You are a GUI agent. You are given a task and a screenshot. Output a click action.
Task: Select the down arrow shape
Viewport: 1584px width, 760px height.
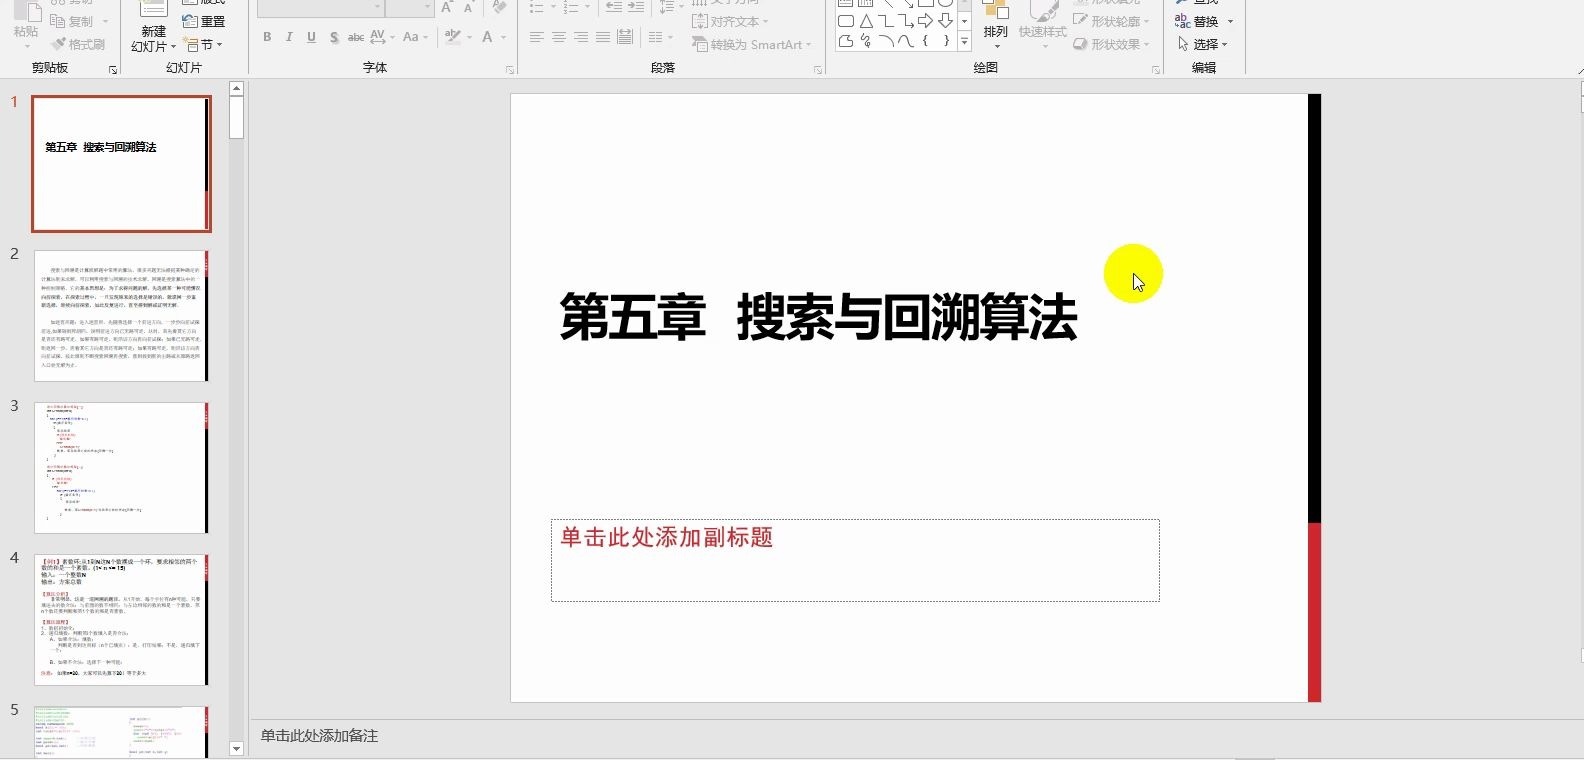tap(945, 21)
